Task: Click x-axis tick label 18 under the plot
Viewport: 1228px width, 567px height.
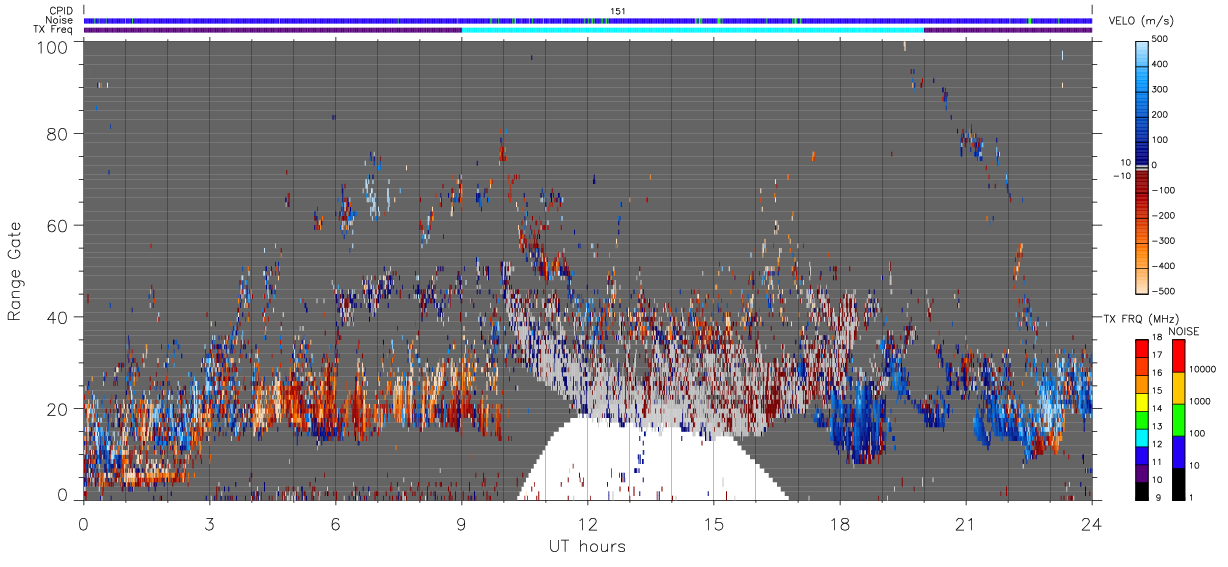Action: (x=840, y=524)
